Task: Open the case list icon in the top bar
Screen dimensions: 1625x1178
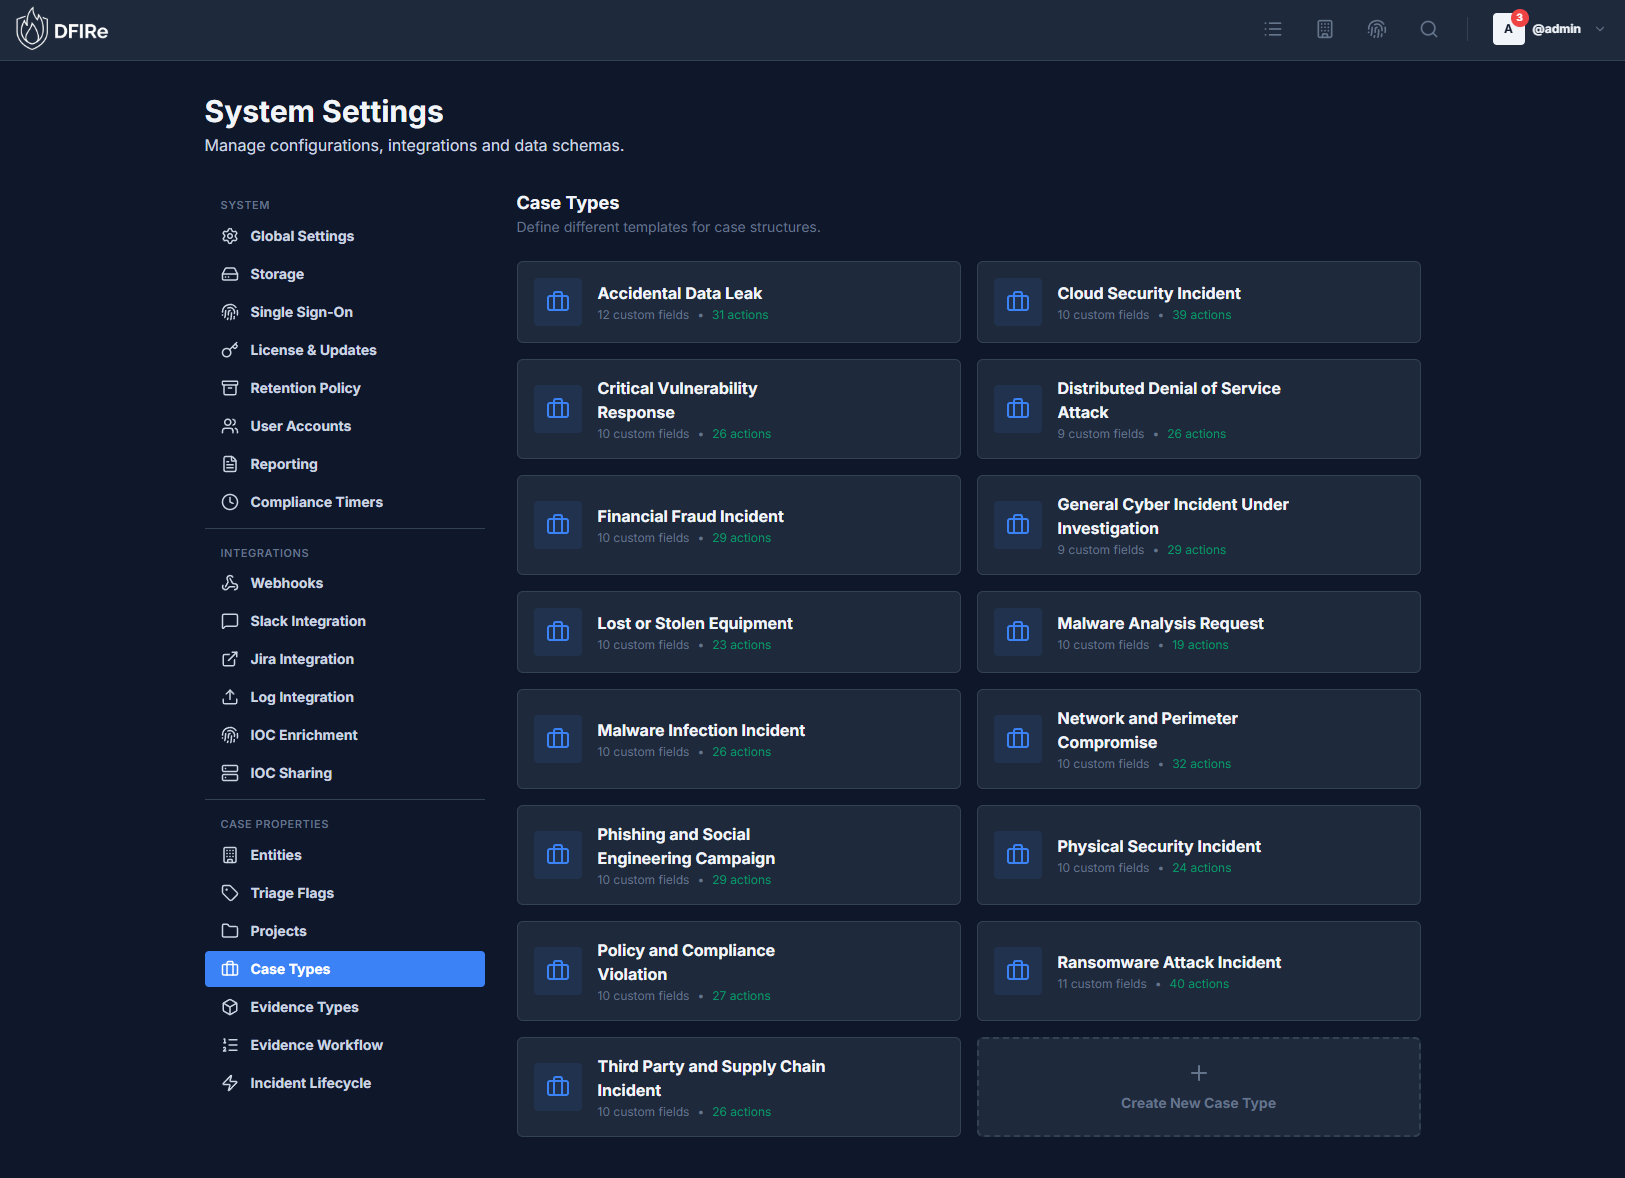Action: [1273, 29]
